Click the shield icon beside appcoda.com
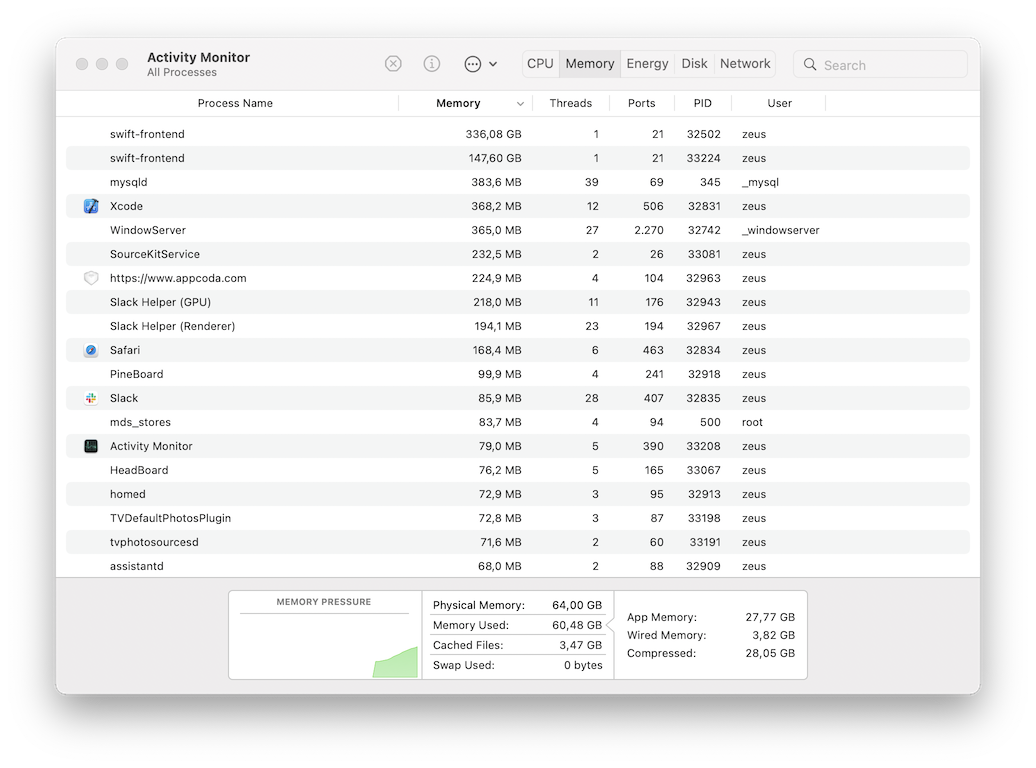The width and height of the screenshot is (1036, 768). click(x=91, y=278)
